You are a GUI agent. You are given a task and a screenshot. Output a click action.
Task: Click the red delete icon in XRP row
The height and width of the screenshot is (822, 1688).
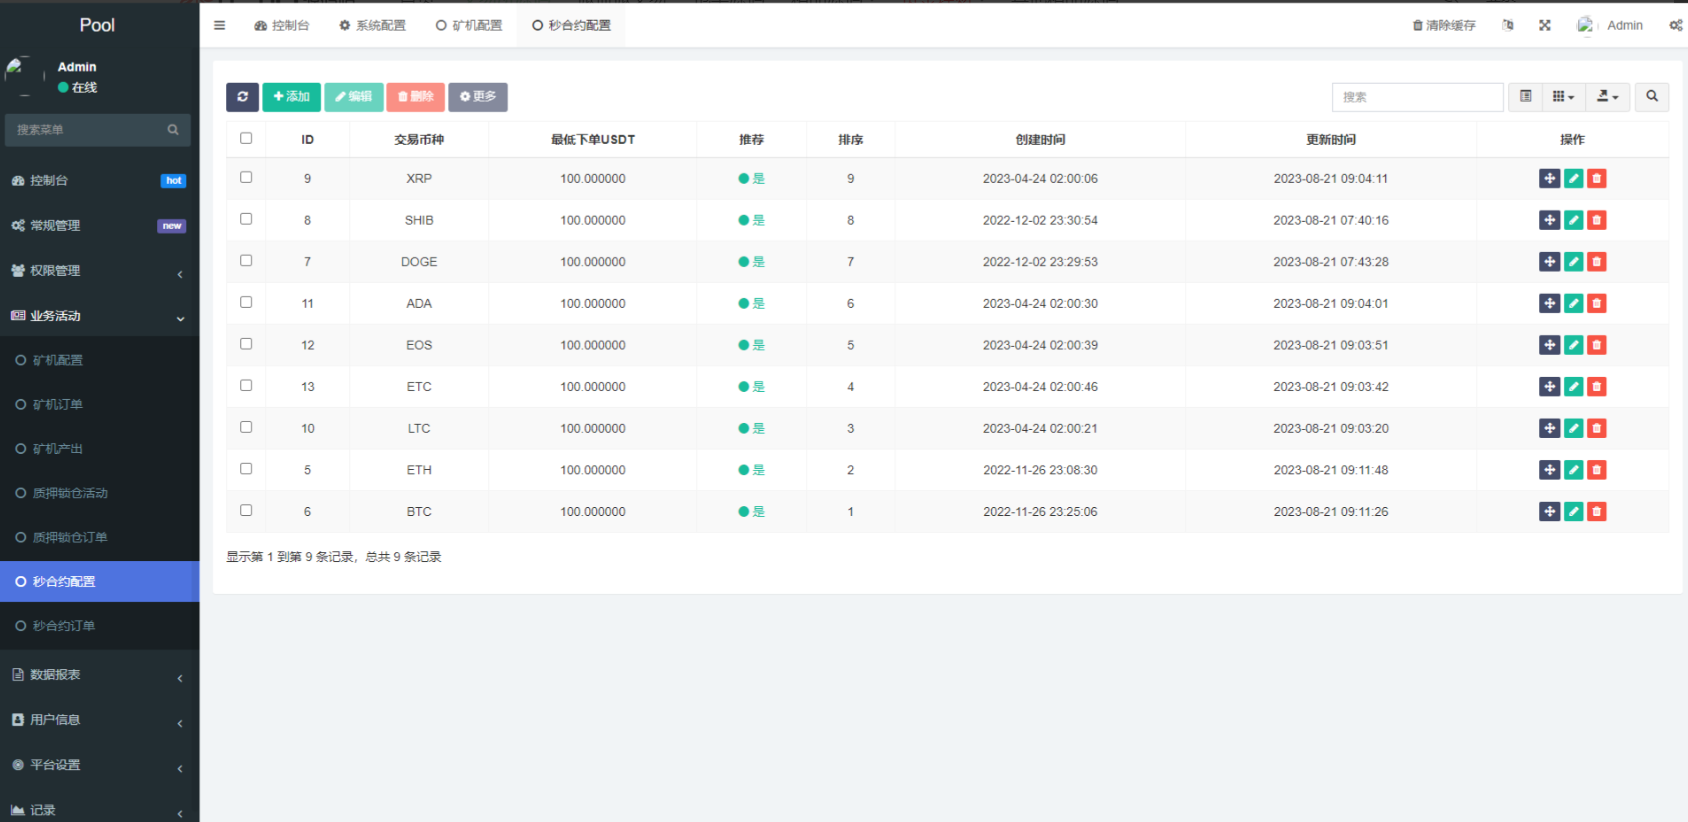(x=1597, y=179)
